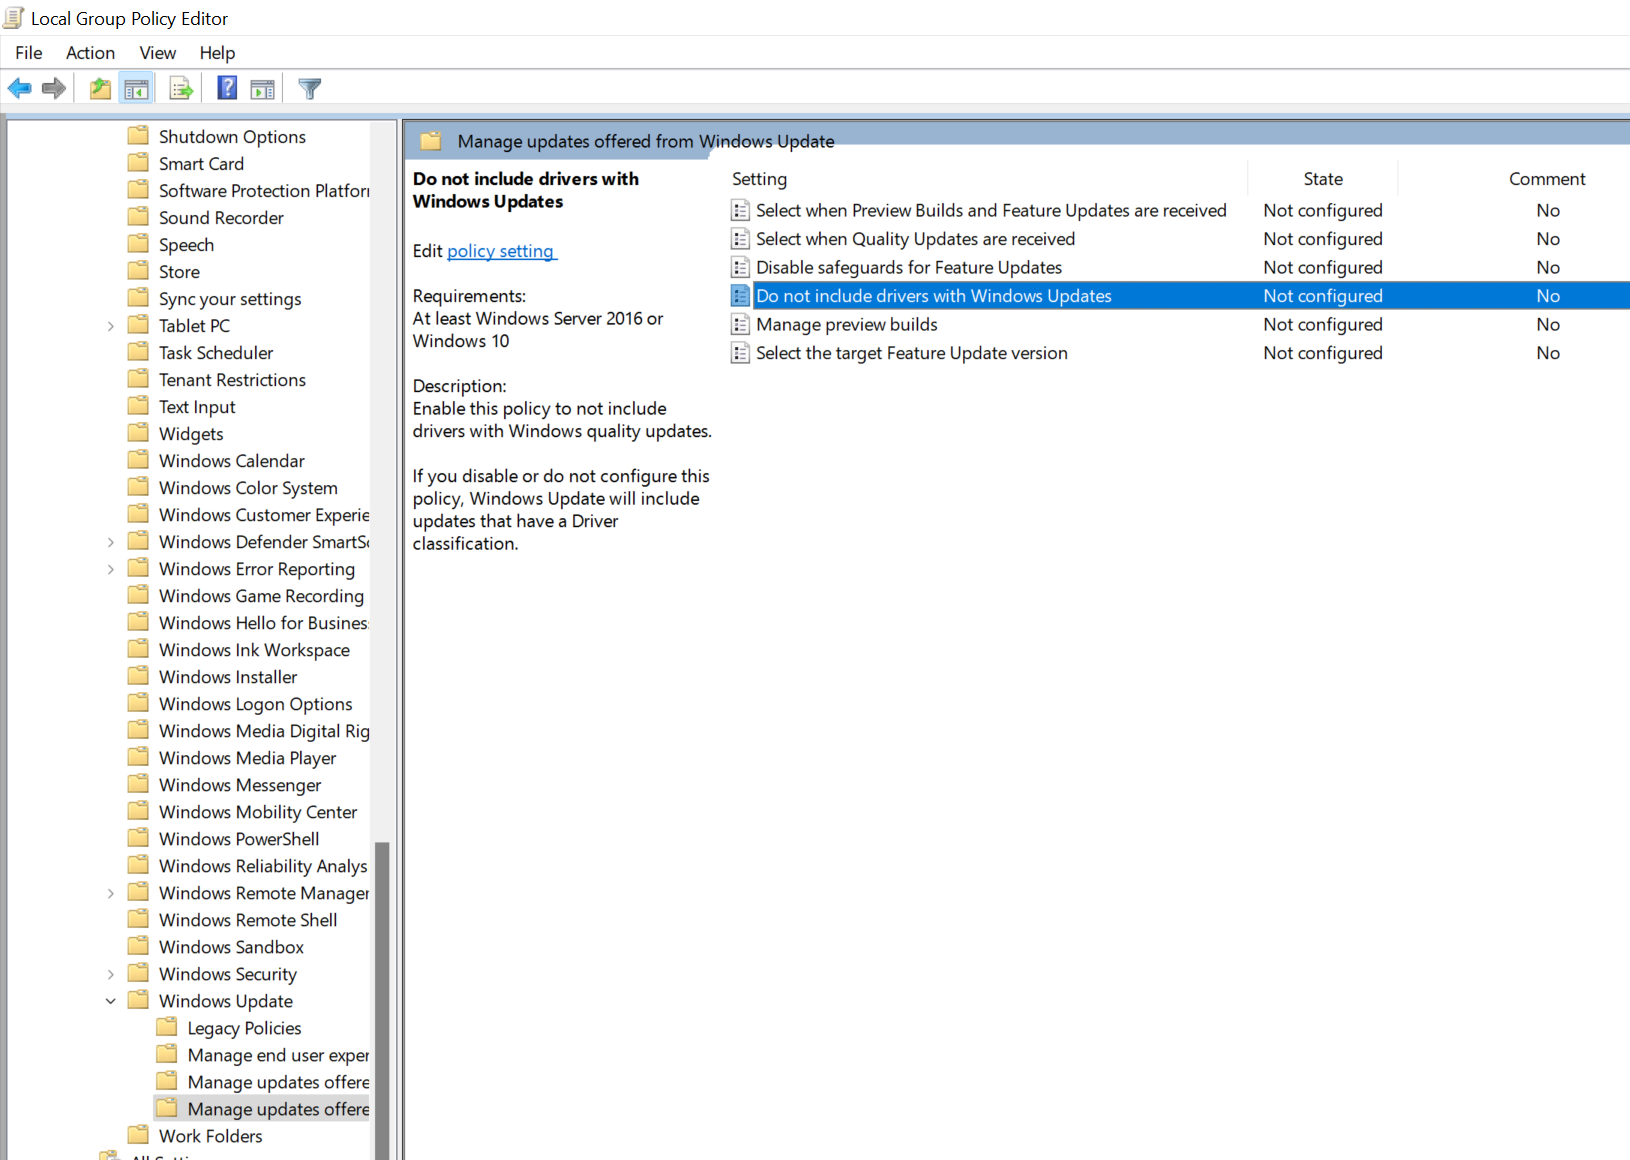Viewport: 1630px width, 1160px height.
Task: Click the tree pane vertical scrollbar thumb
Action: tap(382, 1000)
